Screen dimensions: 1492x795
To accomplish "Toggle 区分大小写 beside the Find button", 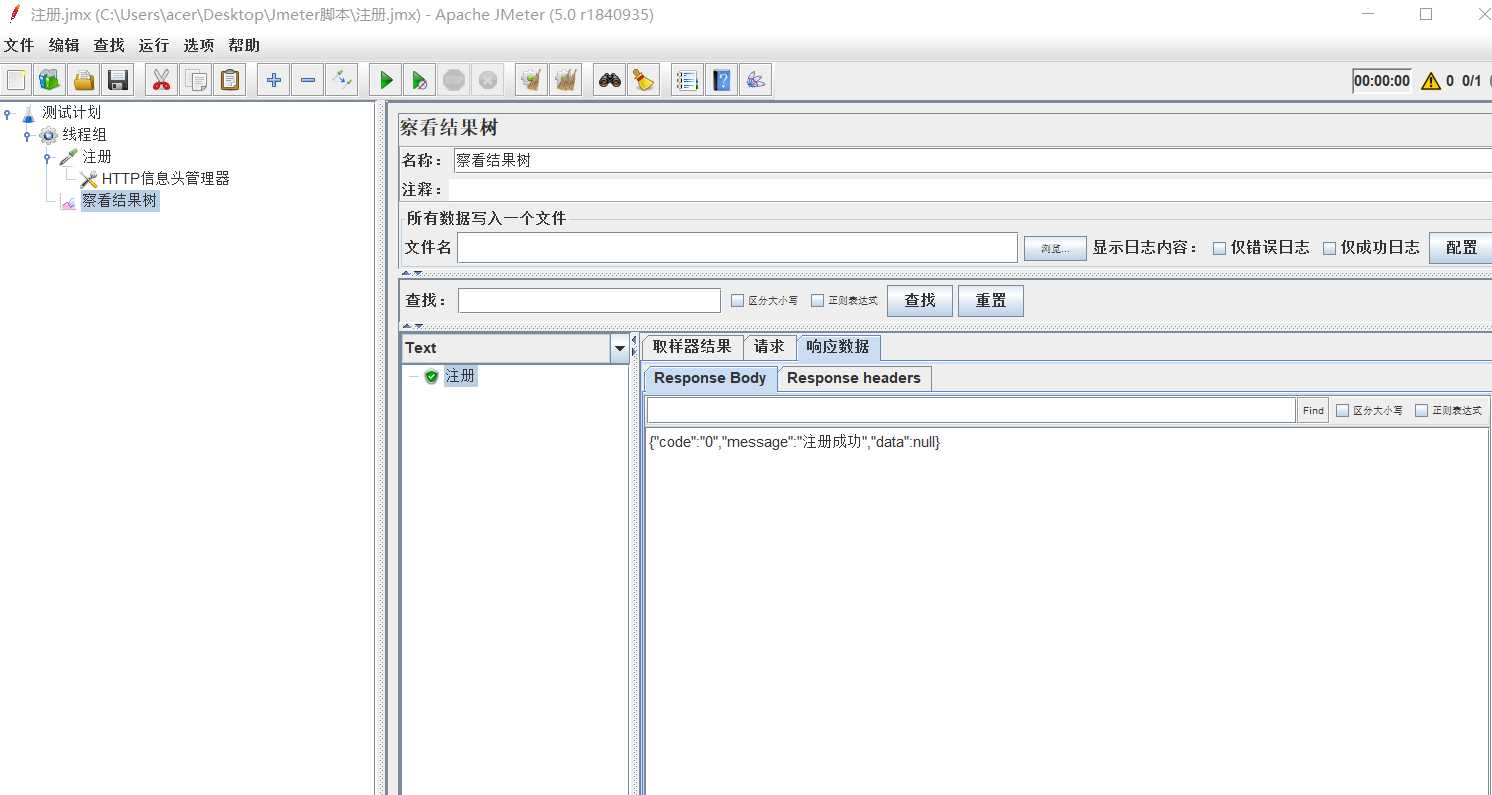I will [1343, 410].
